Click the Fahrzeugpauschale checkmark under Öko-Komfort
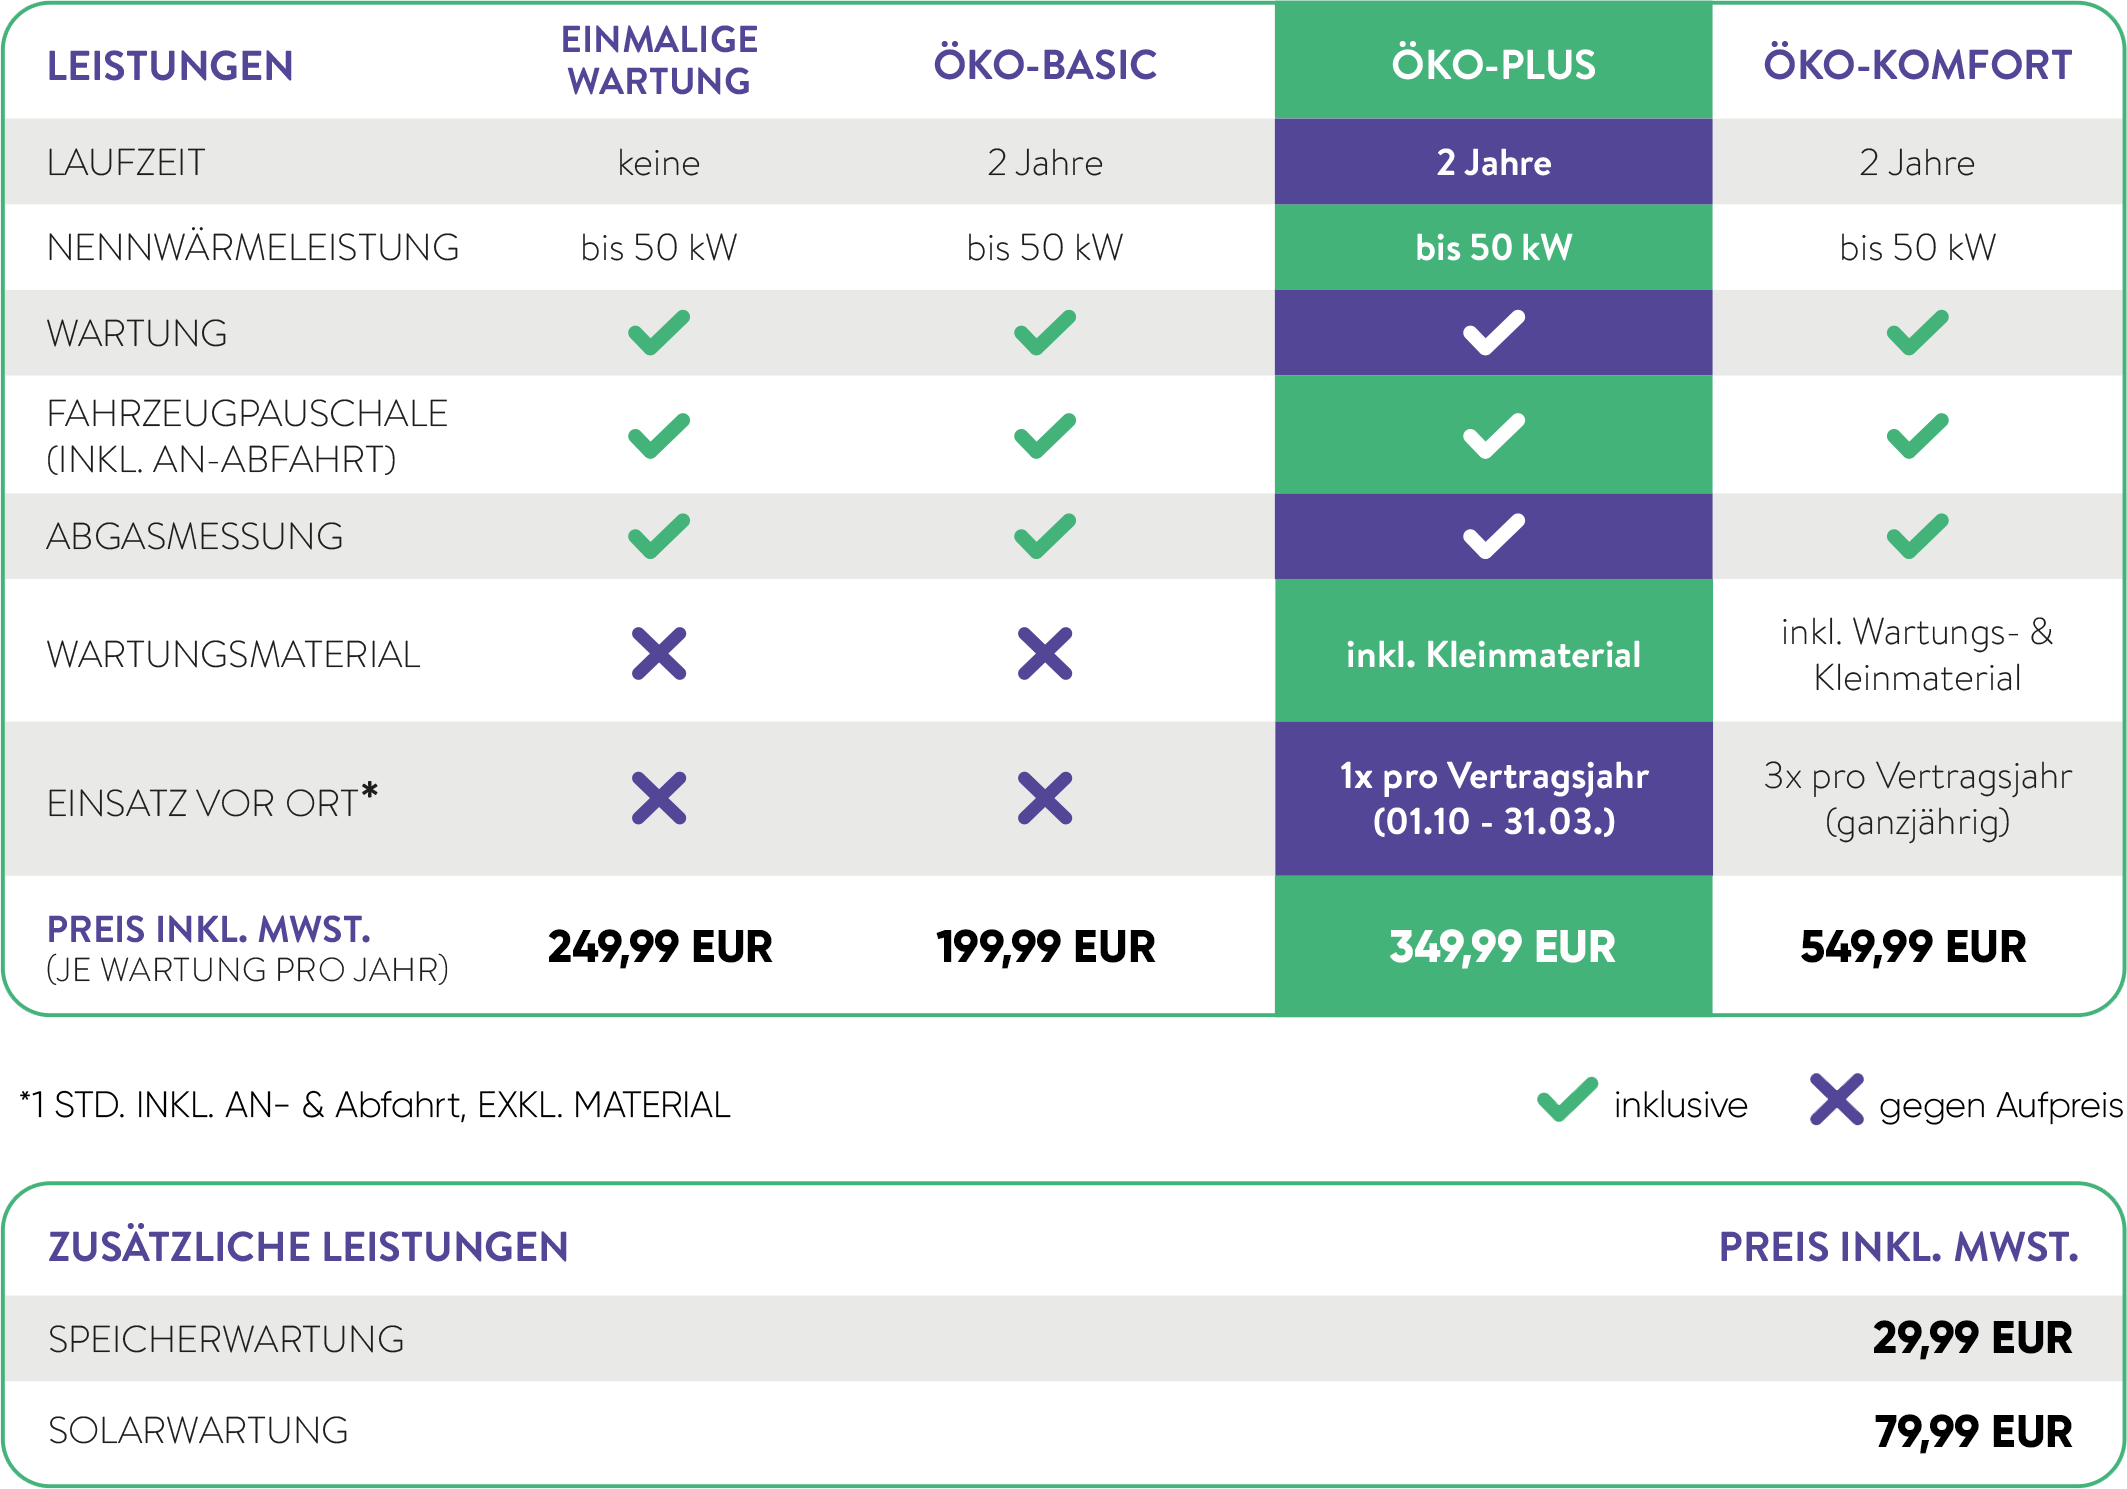This screenshot has height=1489, width=2127. [x=1917, y=435]
